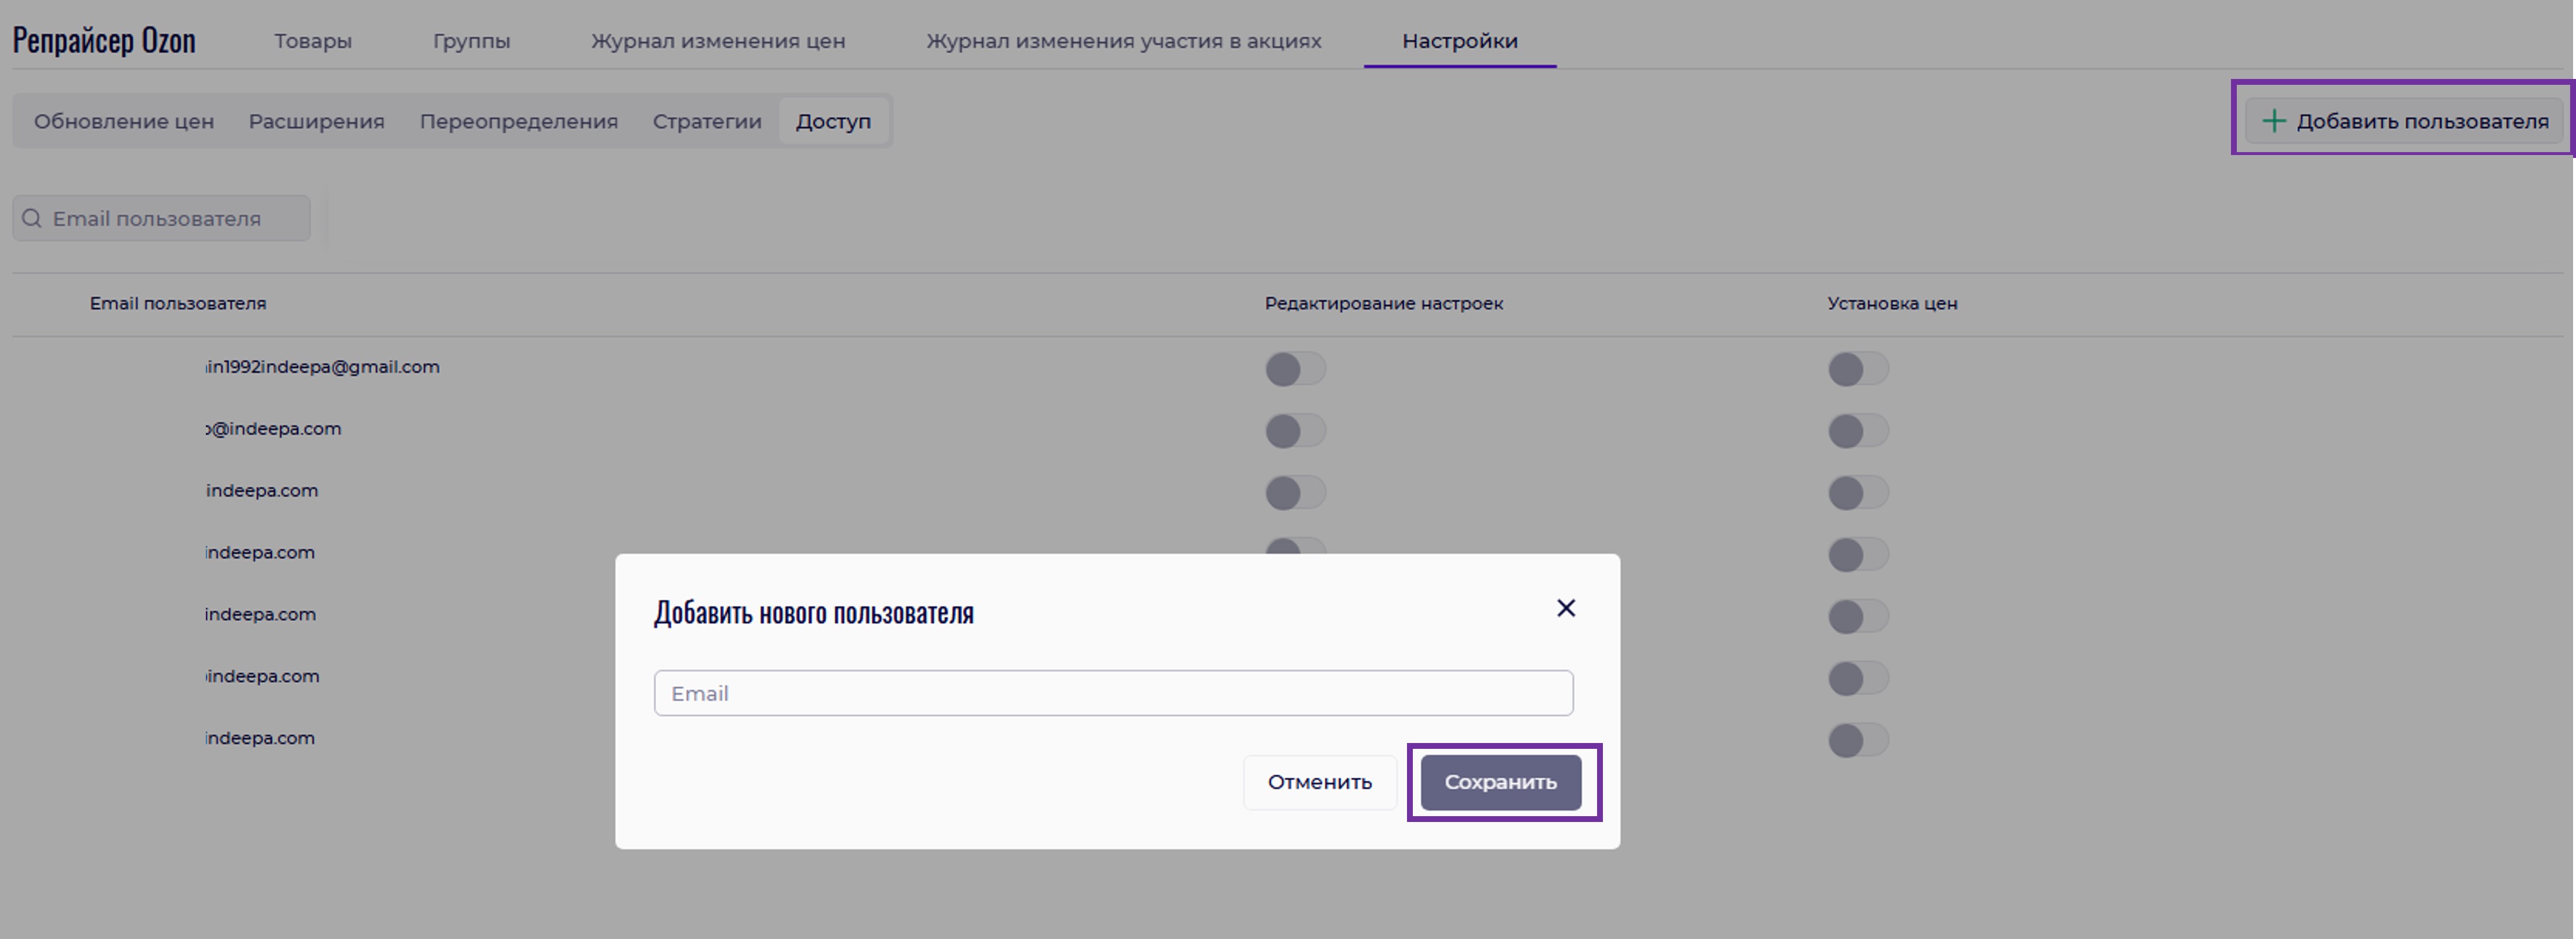Open the Товары tab
Image resolution: width=2576 pixels, height=939 pixels.
click(x=313, y=41)
